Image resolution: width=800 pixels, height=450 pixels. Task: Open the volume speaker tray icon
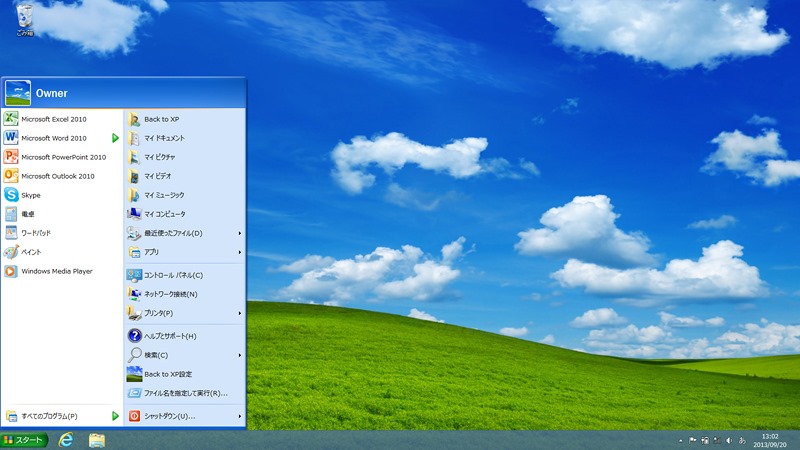click(x=729, y=440)
